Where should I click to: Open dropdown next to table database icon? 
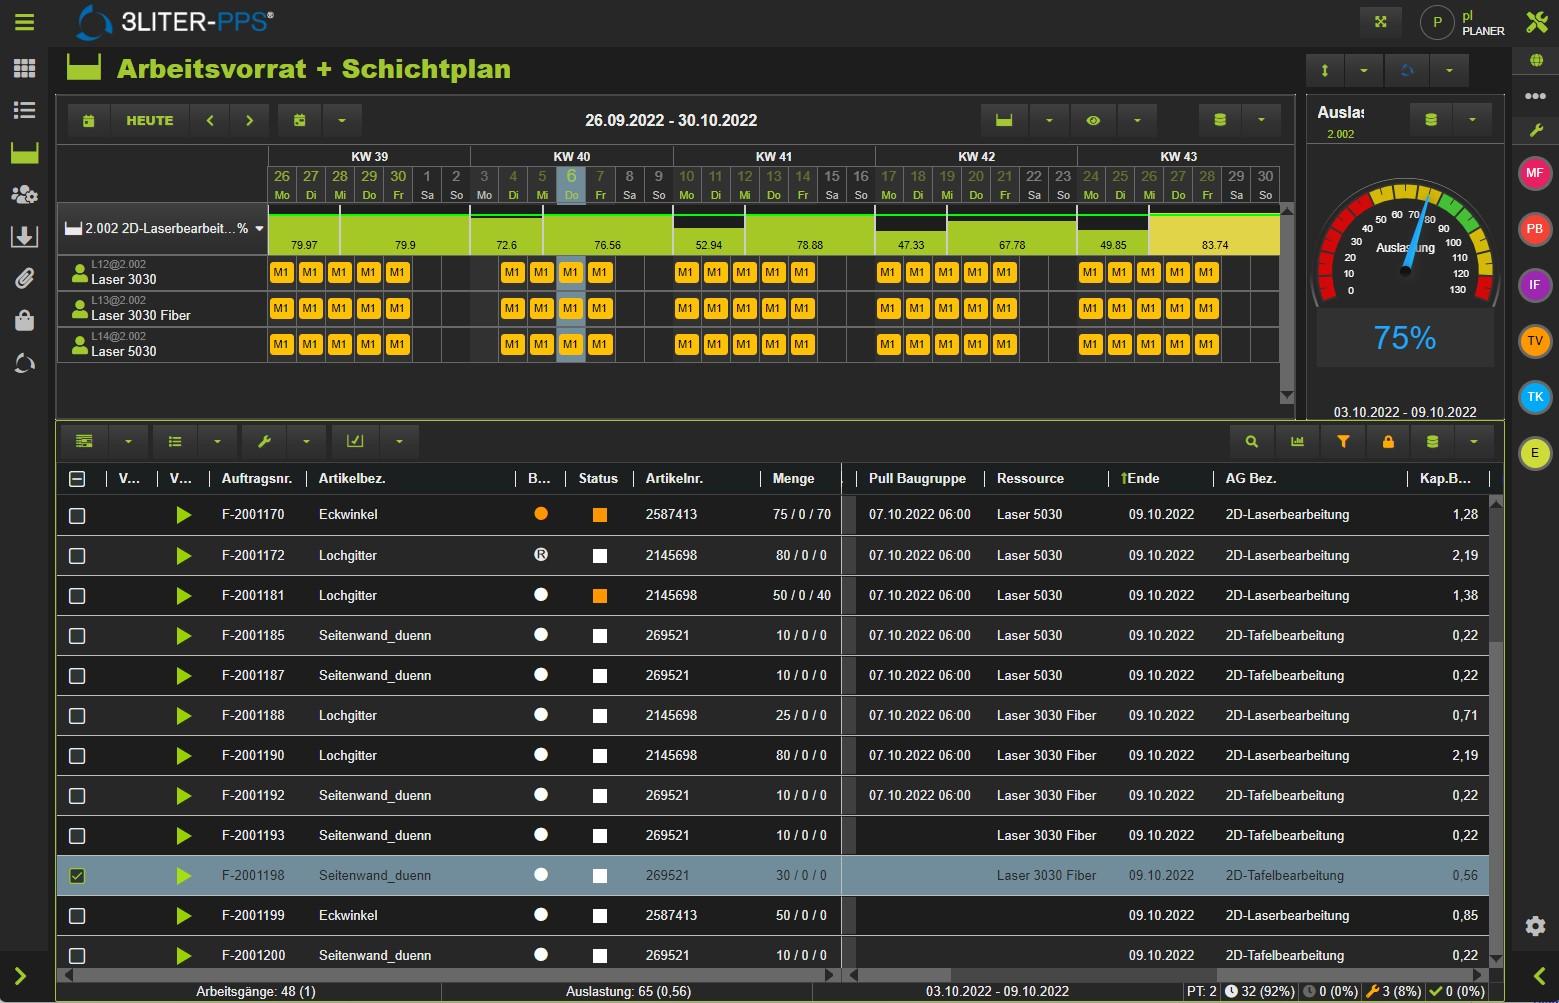tap(1473, 441)
